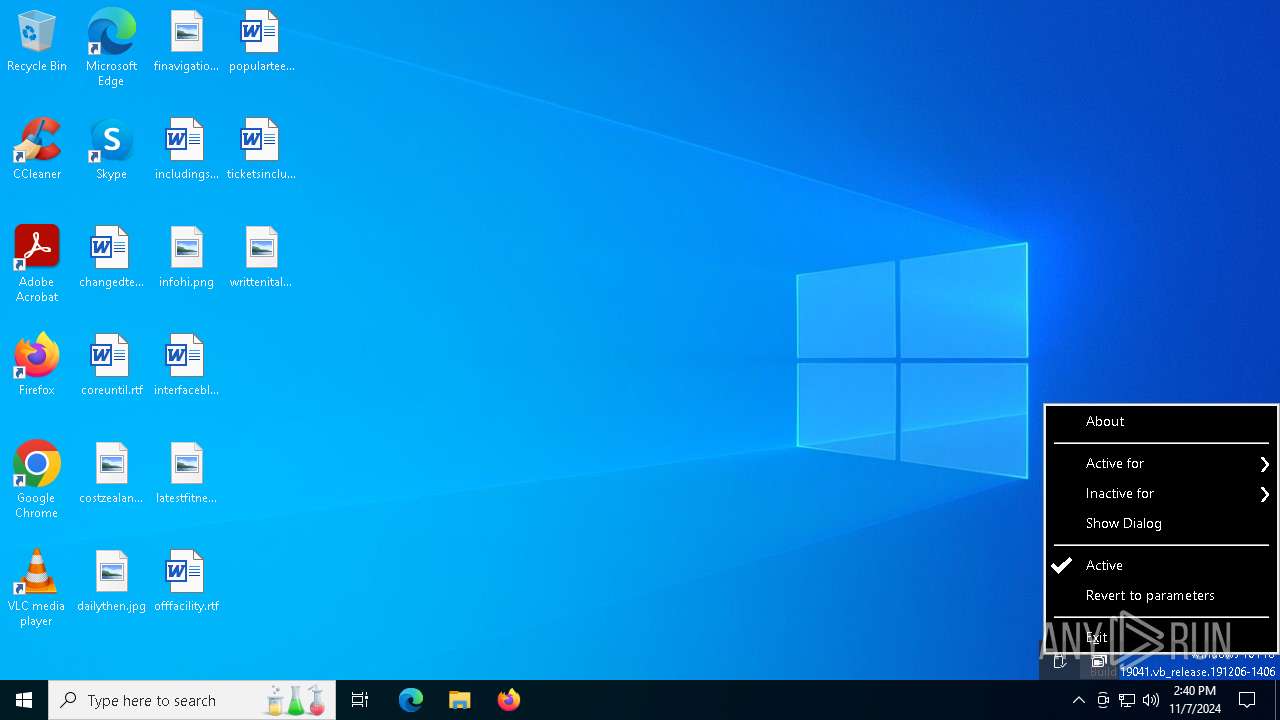Screen dimensions: 1280x720
Task: Select the infohi.png image file
Action: point(186,258)
